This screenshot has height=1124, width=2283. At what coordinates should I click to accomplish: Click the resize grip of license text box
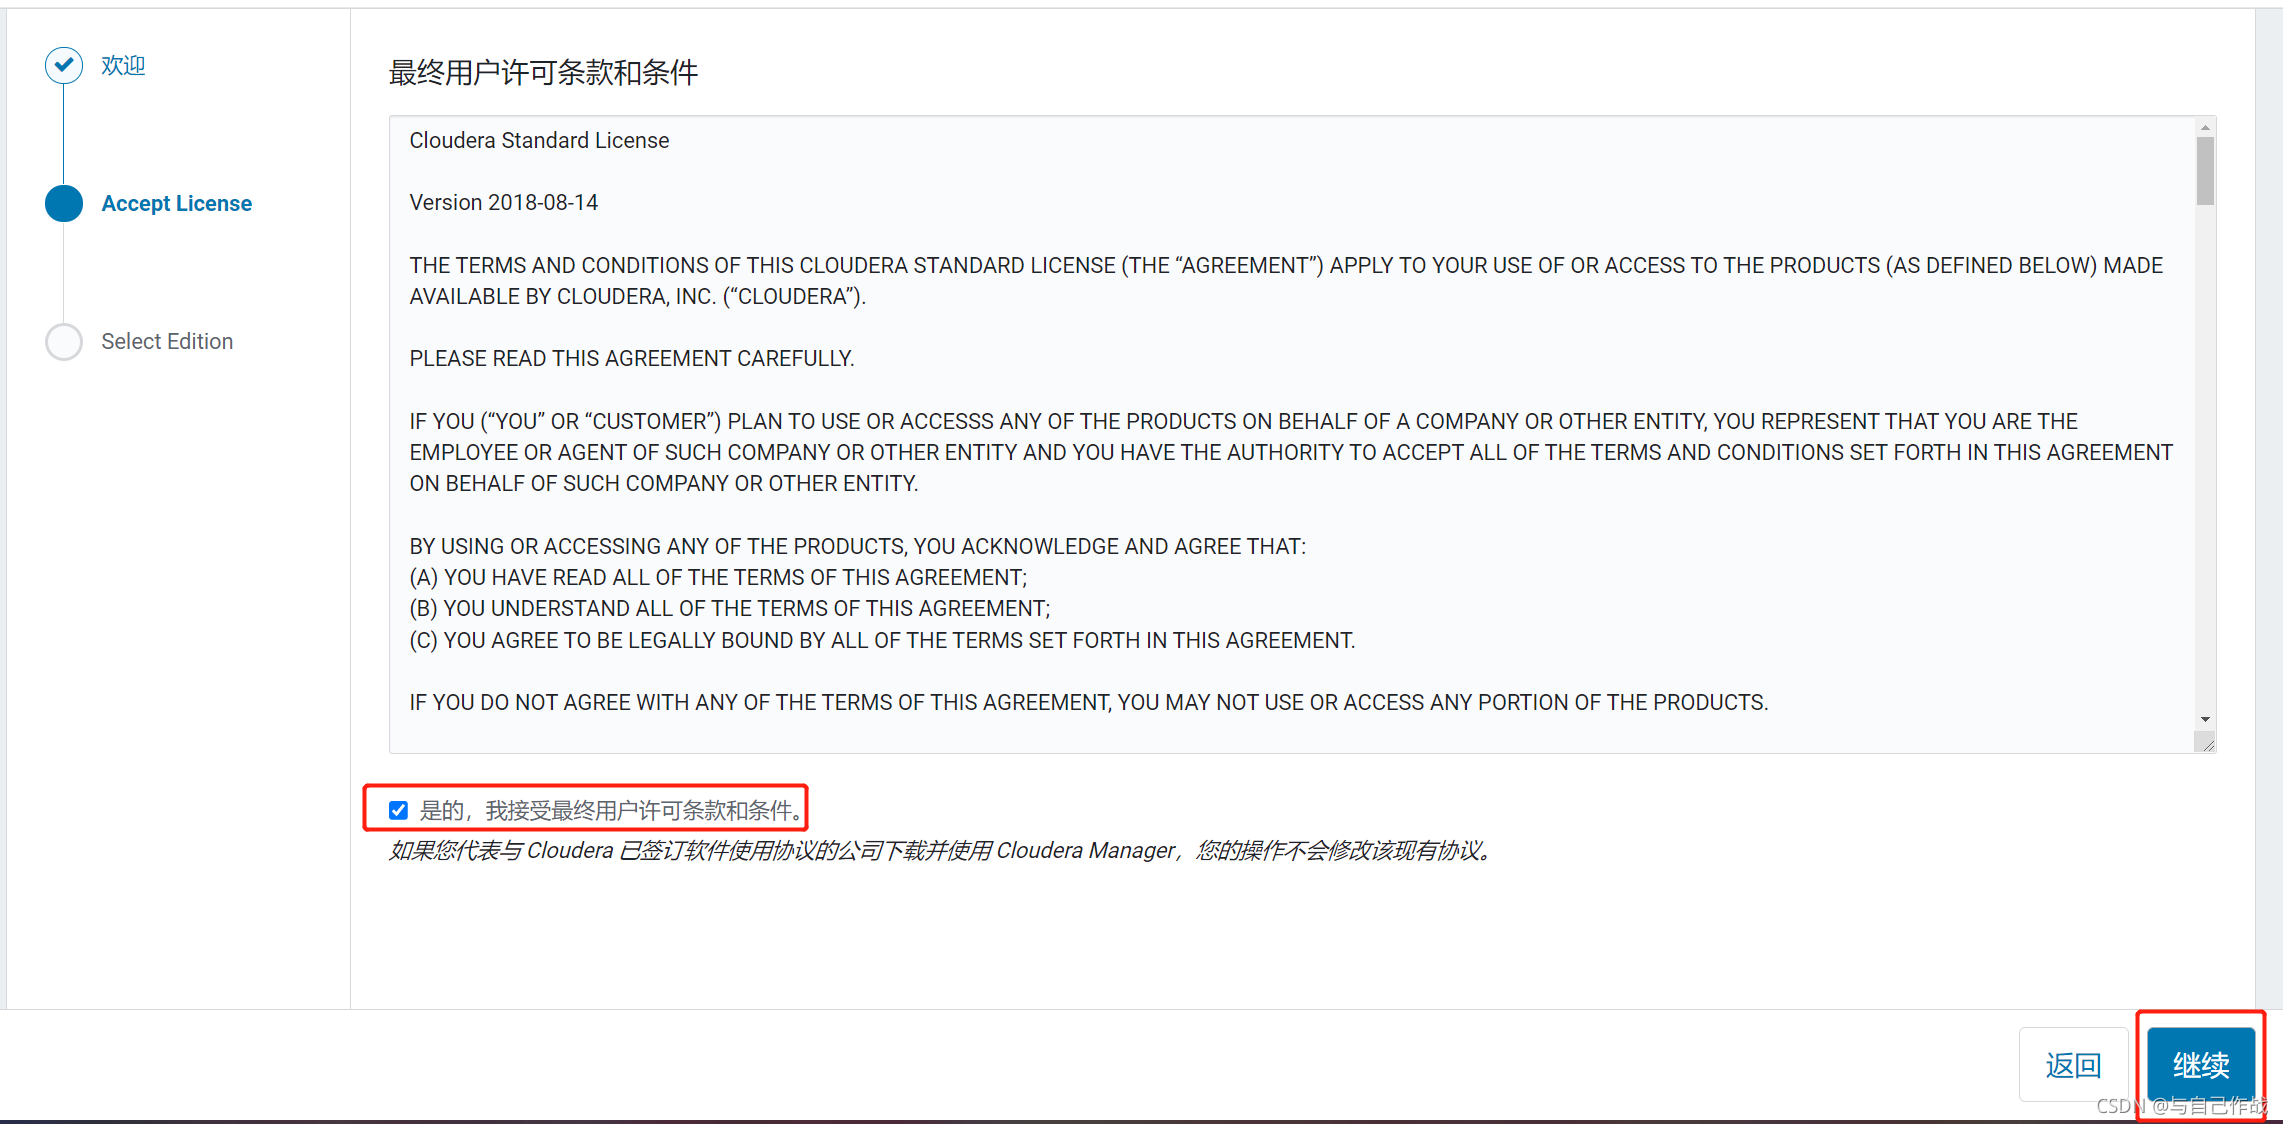(2205, 742)
